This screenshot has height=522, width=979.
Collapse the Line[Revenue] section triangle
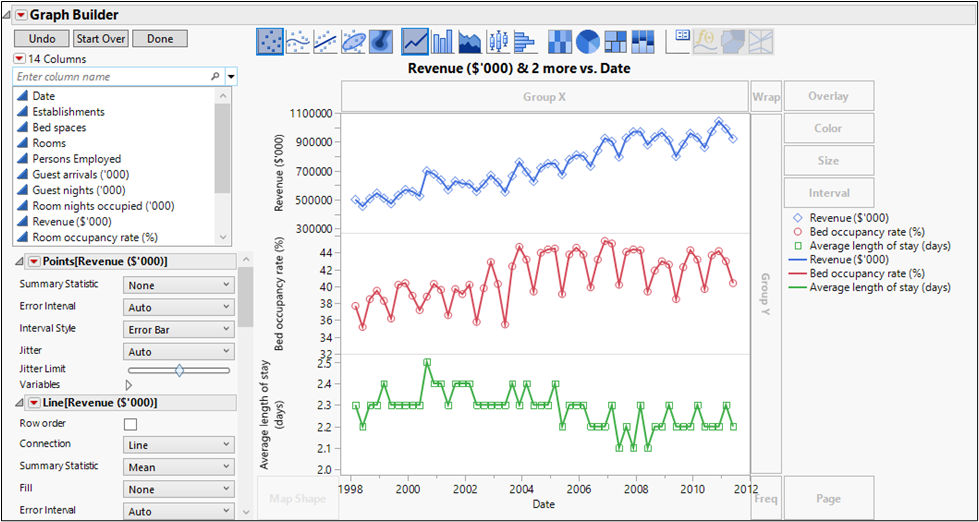tap(19, 403)
